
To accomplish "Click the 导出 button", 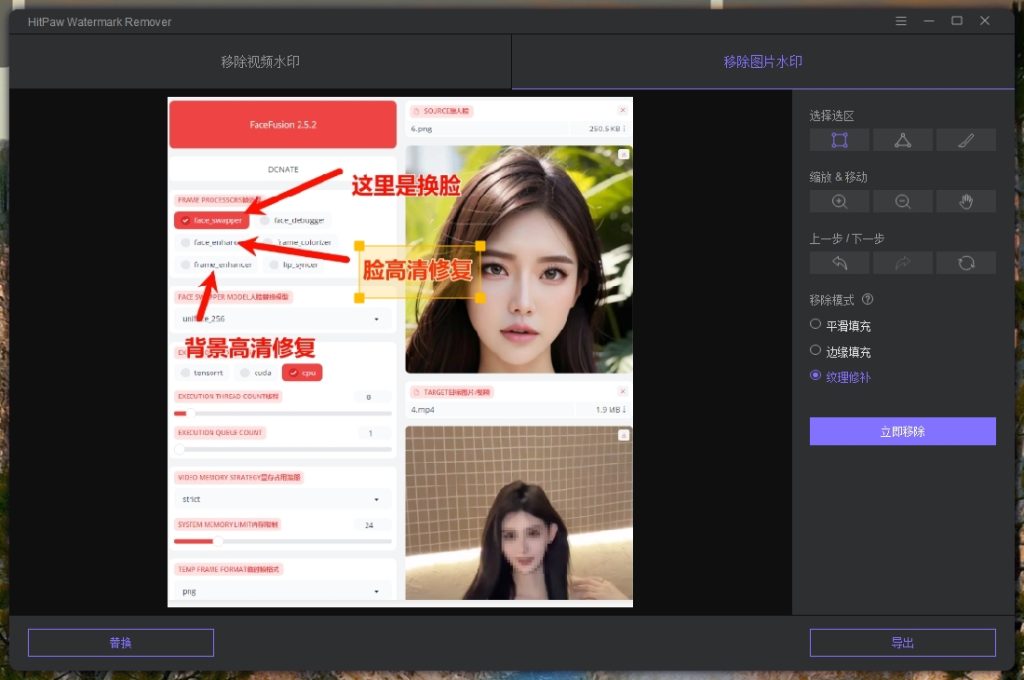I will tap(903, 643).
